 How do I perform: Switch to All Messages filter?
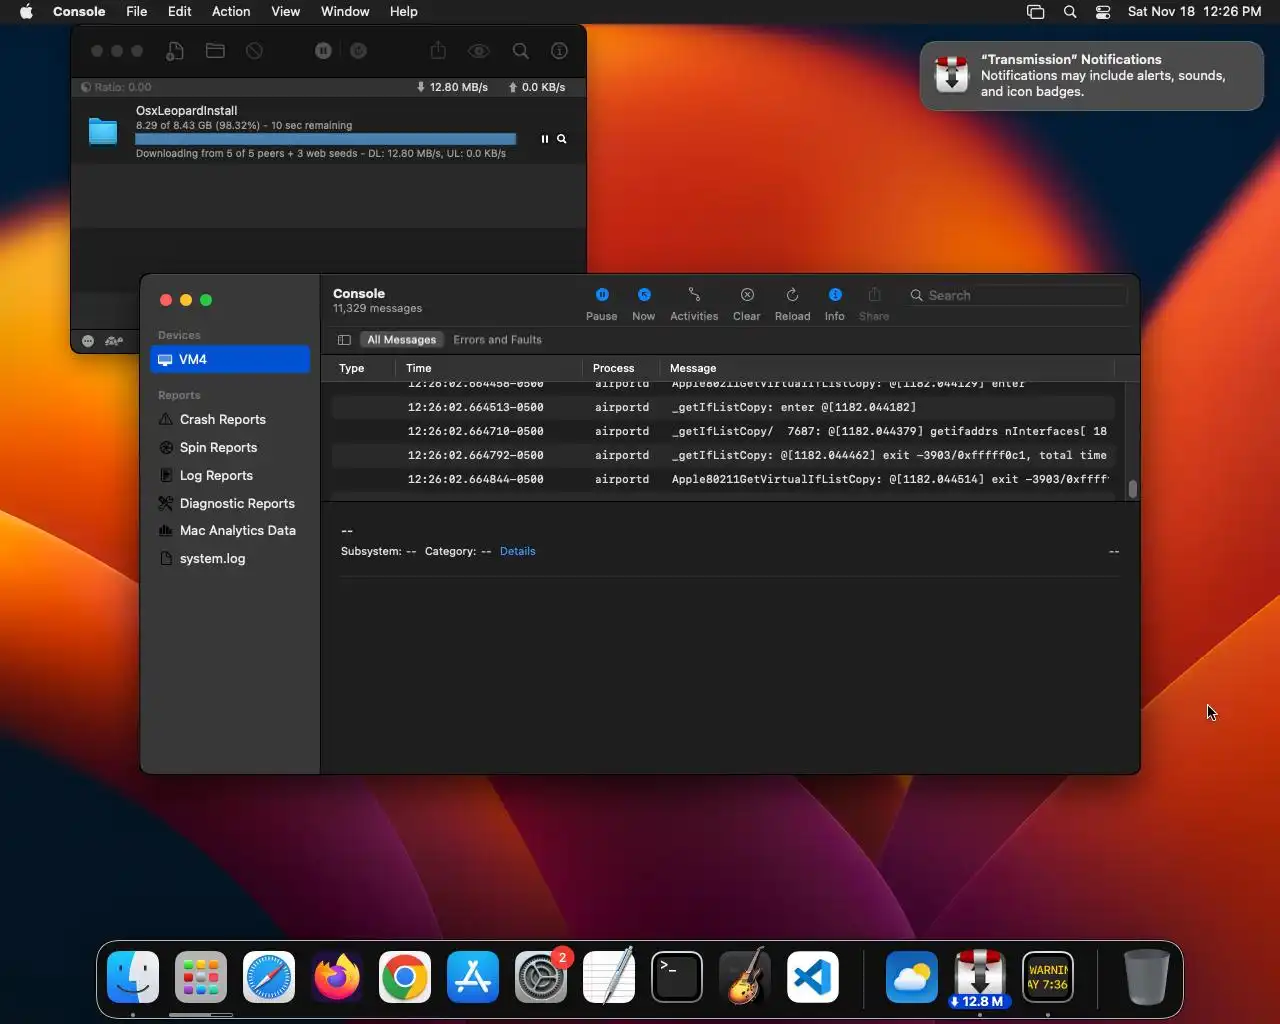[401, 340]
